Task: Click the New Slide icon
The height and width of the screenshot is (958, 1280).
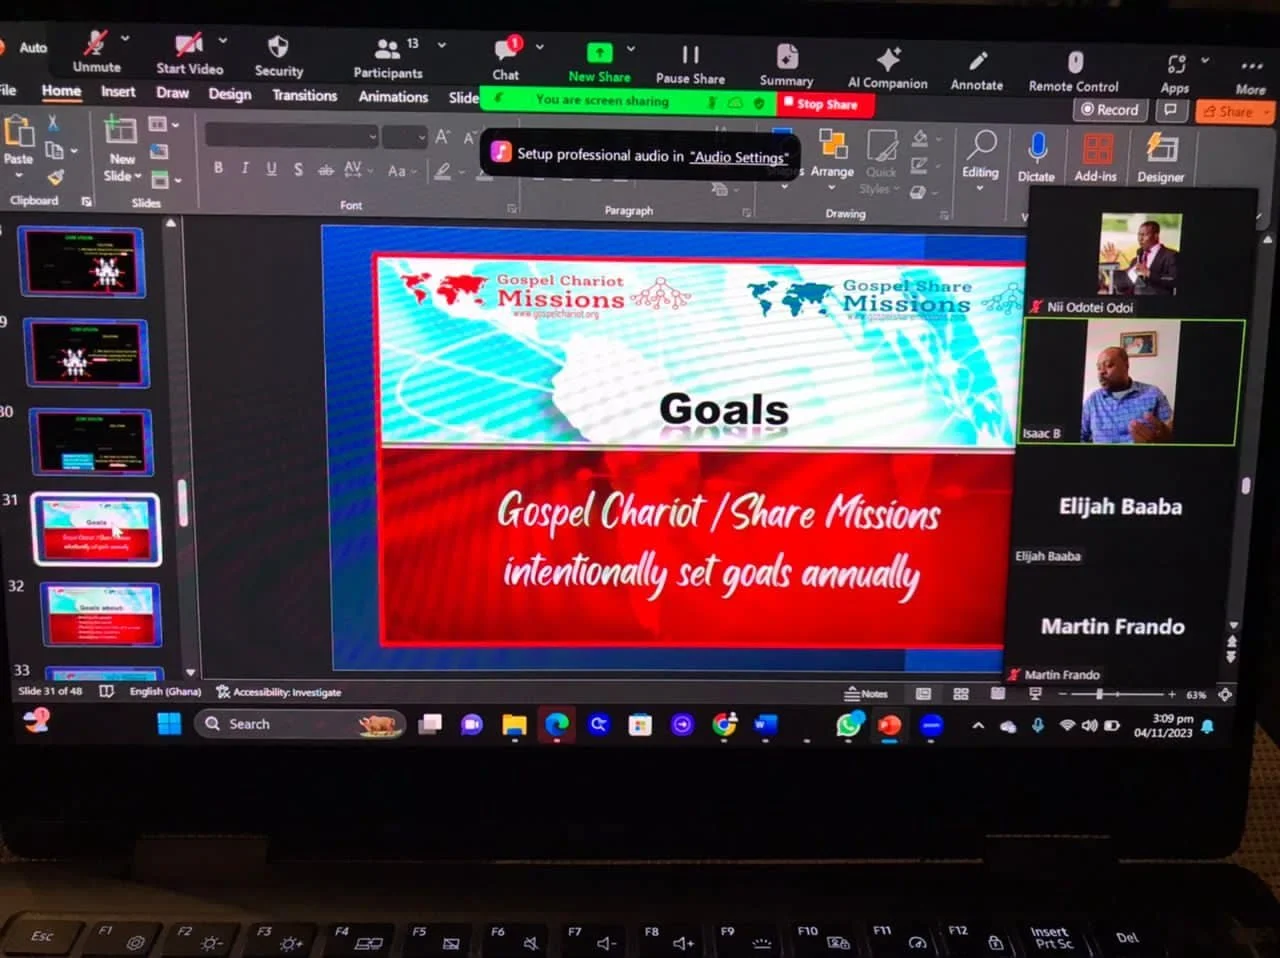Action: click(120, 133)
